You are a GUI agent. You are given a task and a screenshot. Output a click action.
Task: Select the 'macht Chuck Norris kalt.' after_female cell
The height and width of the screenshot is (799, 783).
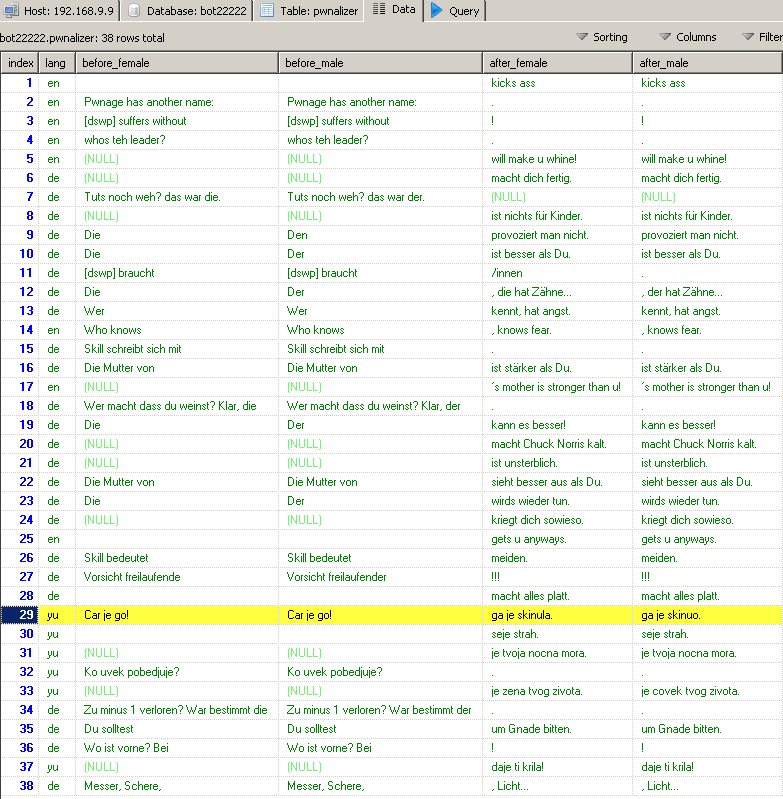548,444
